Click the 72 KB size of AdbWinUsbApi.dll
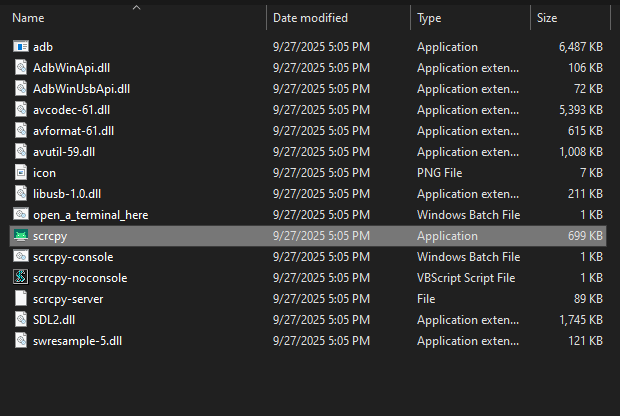Viewport: 620px width, 416px height. click(588, 89)
